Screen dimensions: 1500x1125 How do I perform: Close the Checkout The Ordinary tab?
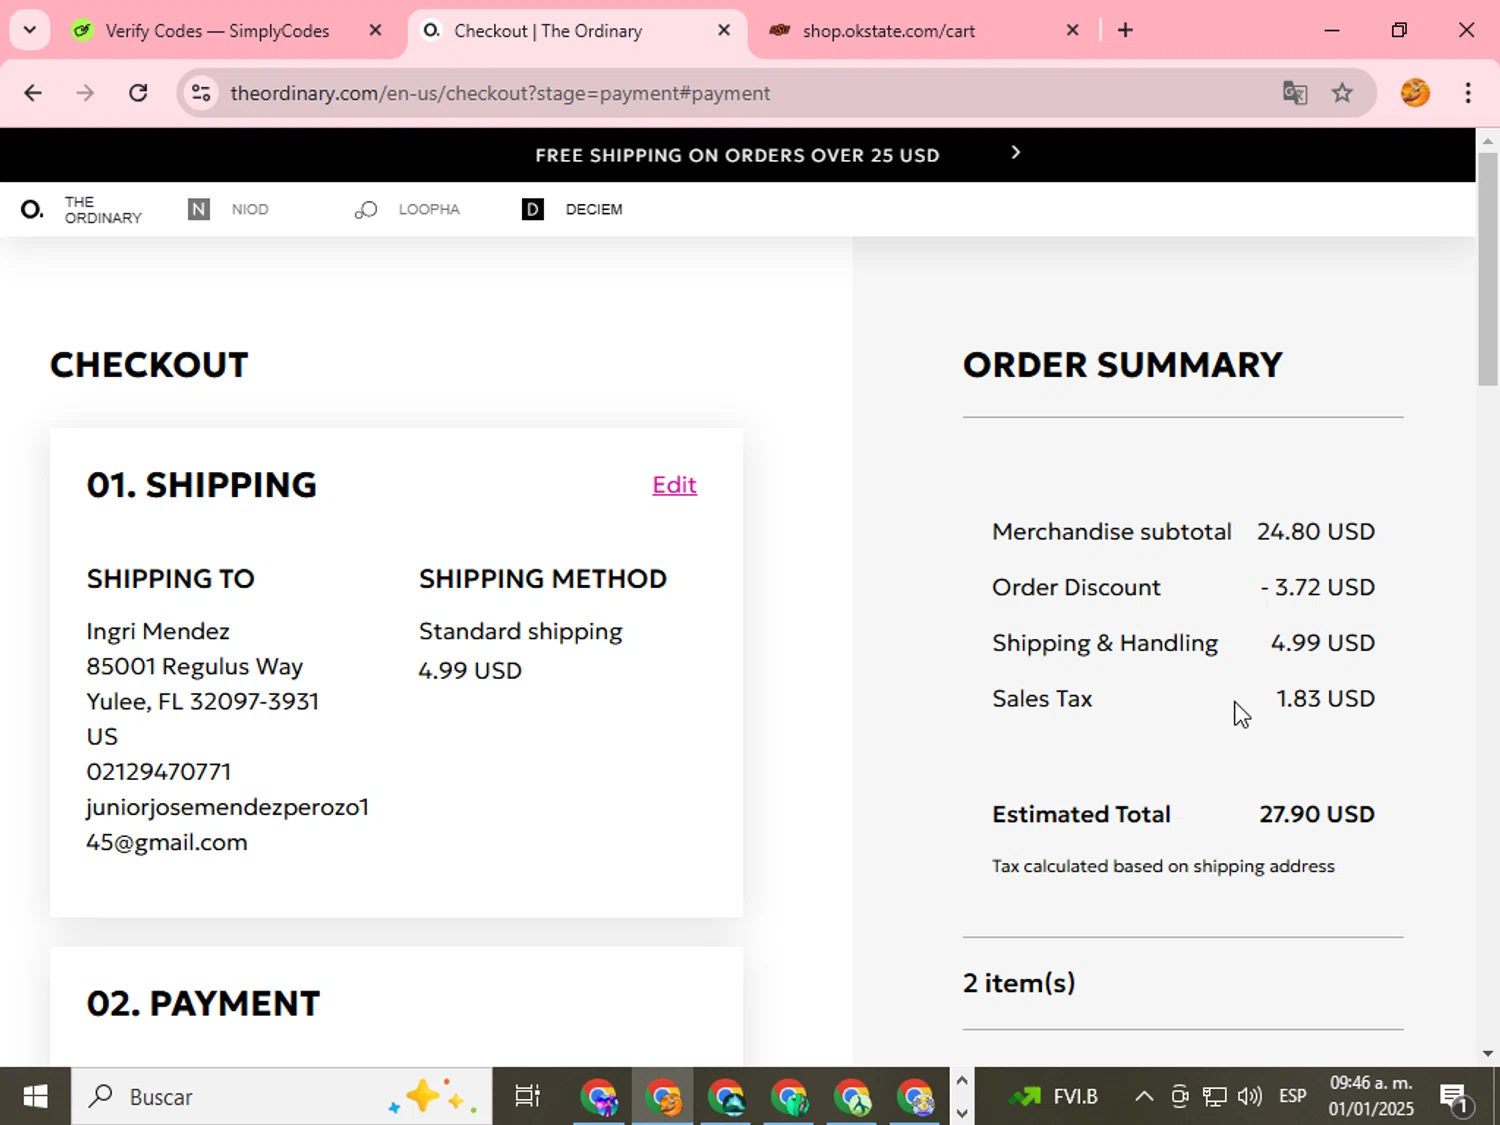click(724, 30)
